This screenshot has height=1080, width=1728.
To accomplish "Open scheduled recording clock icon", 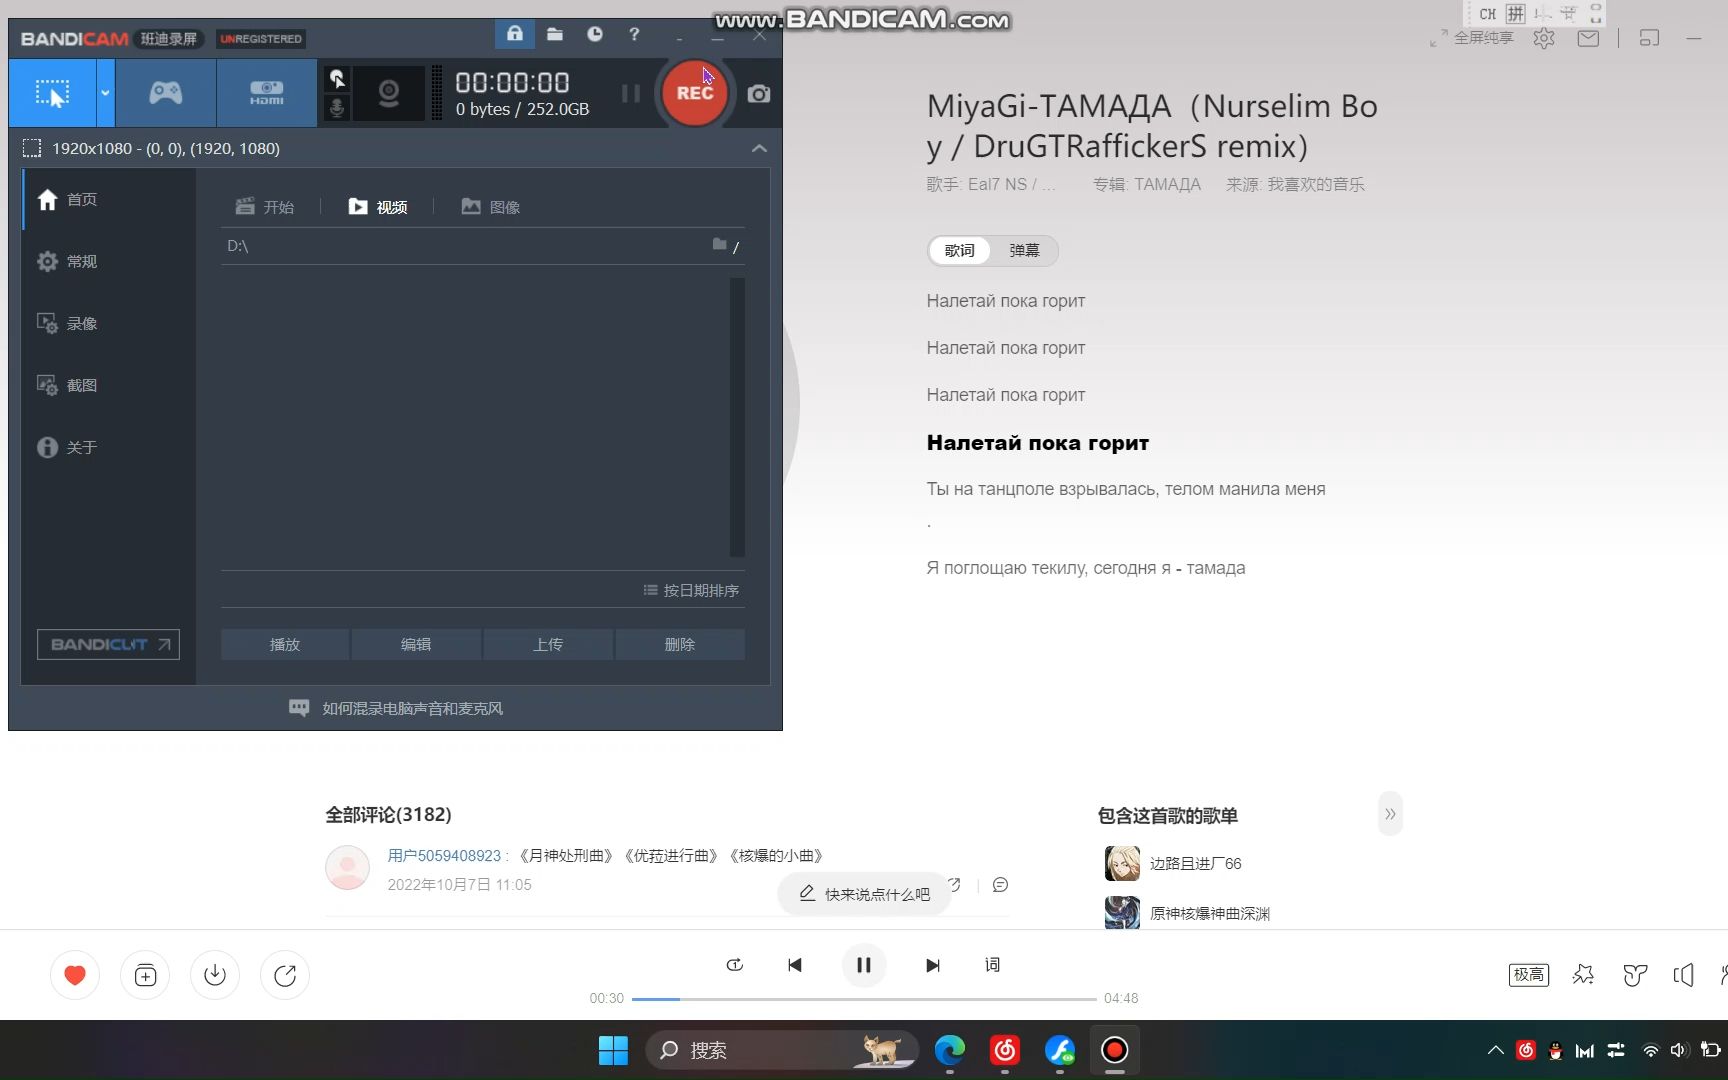I will coord(595,34).
